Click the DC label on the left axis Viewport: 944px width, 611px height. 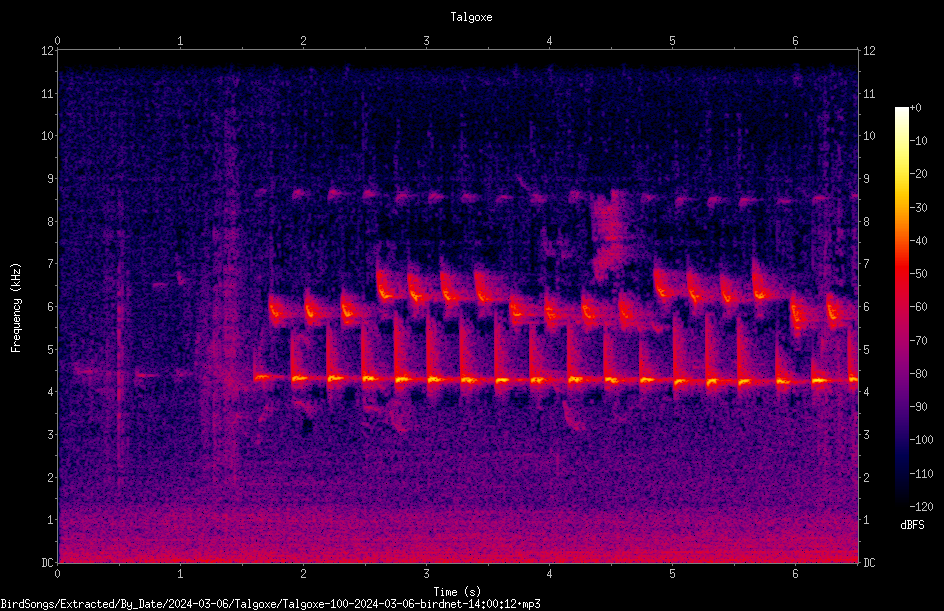tap(48, 563)
